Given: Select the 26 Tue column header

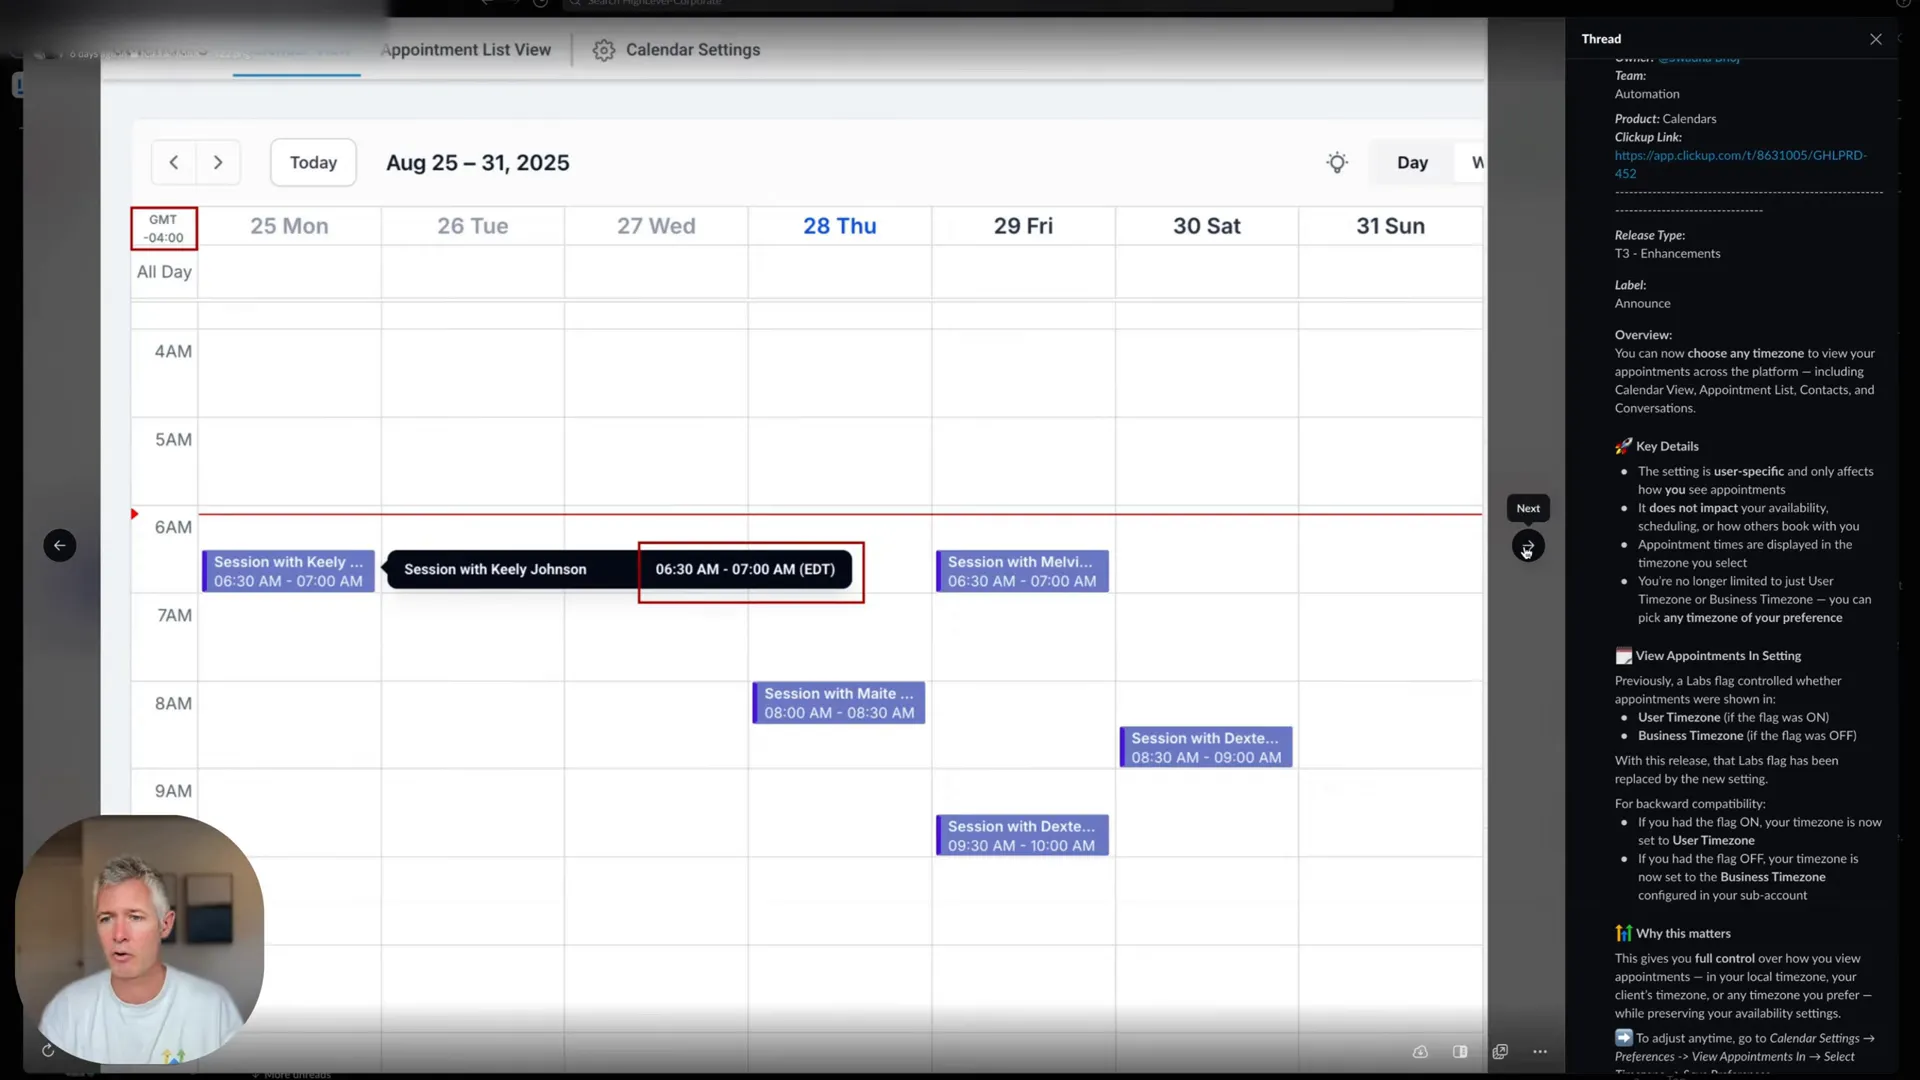Looking at the screenshot, I should 473,226.
